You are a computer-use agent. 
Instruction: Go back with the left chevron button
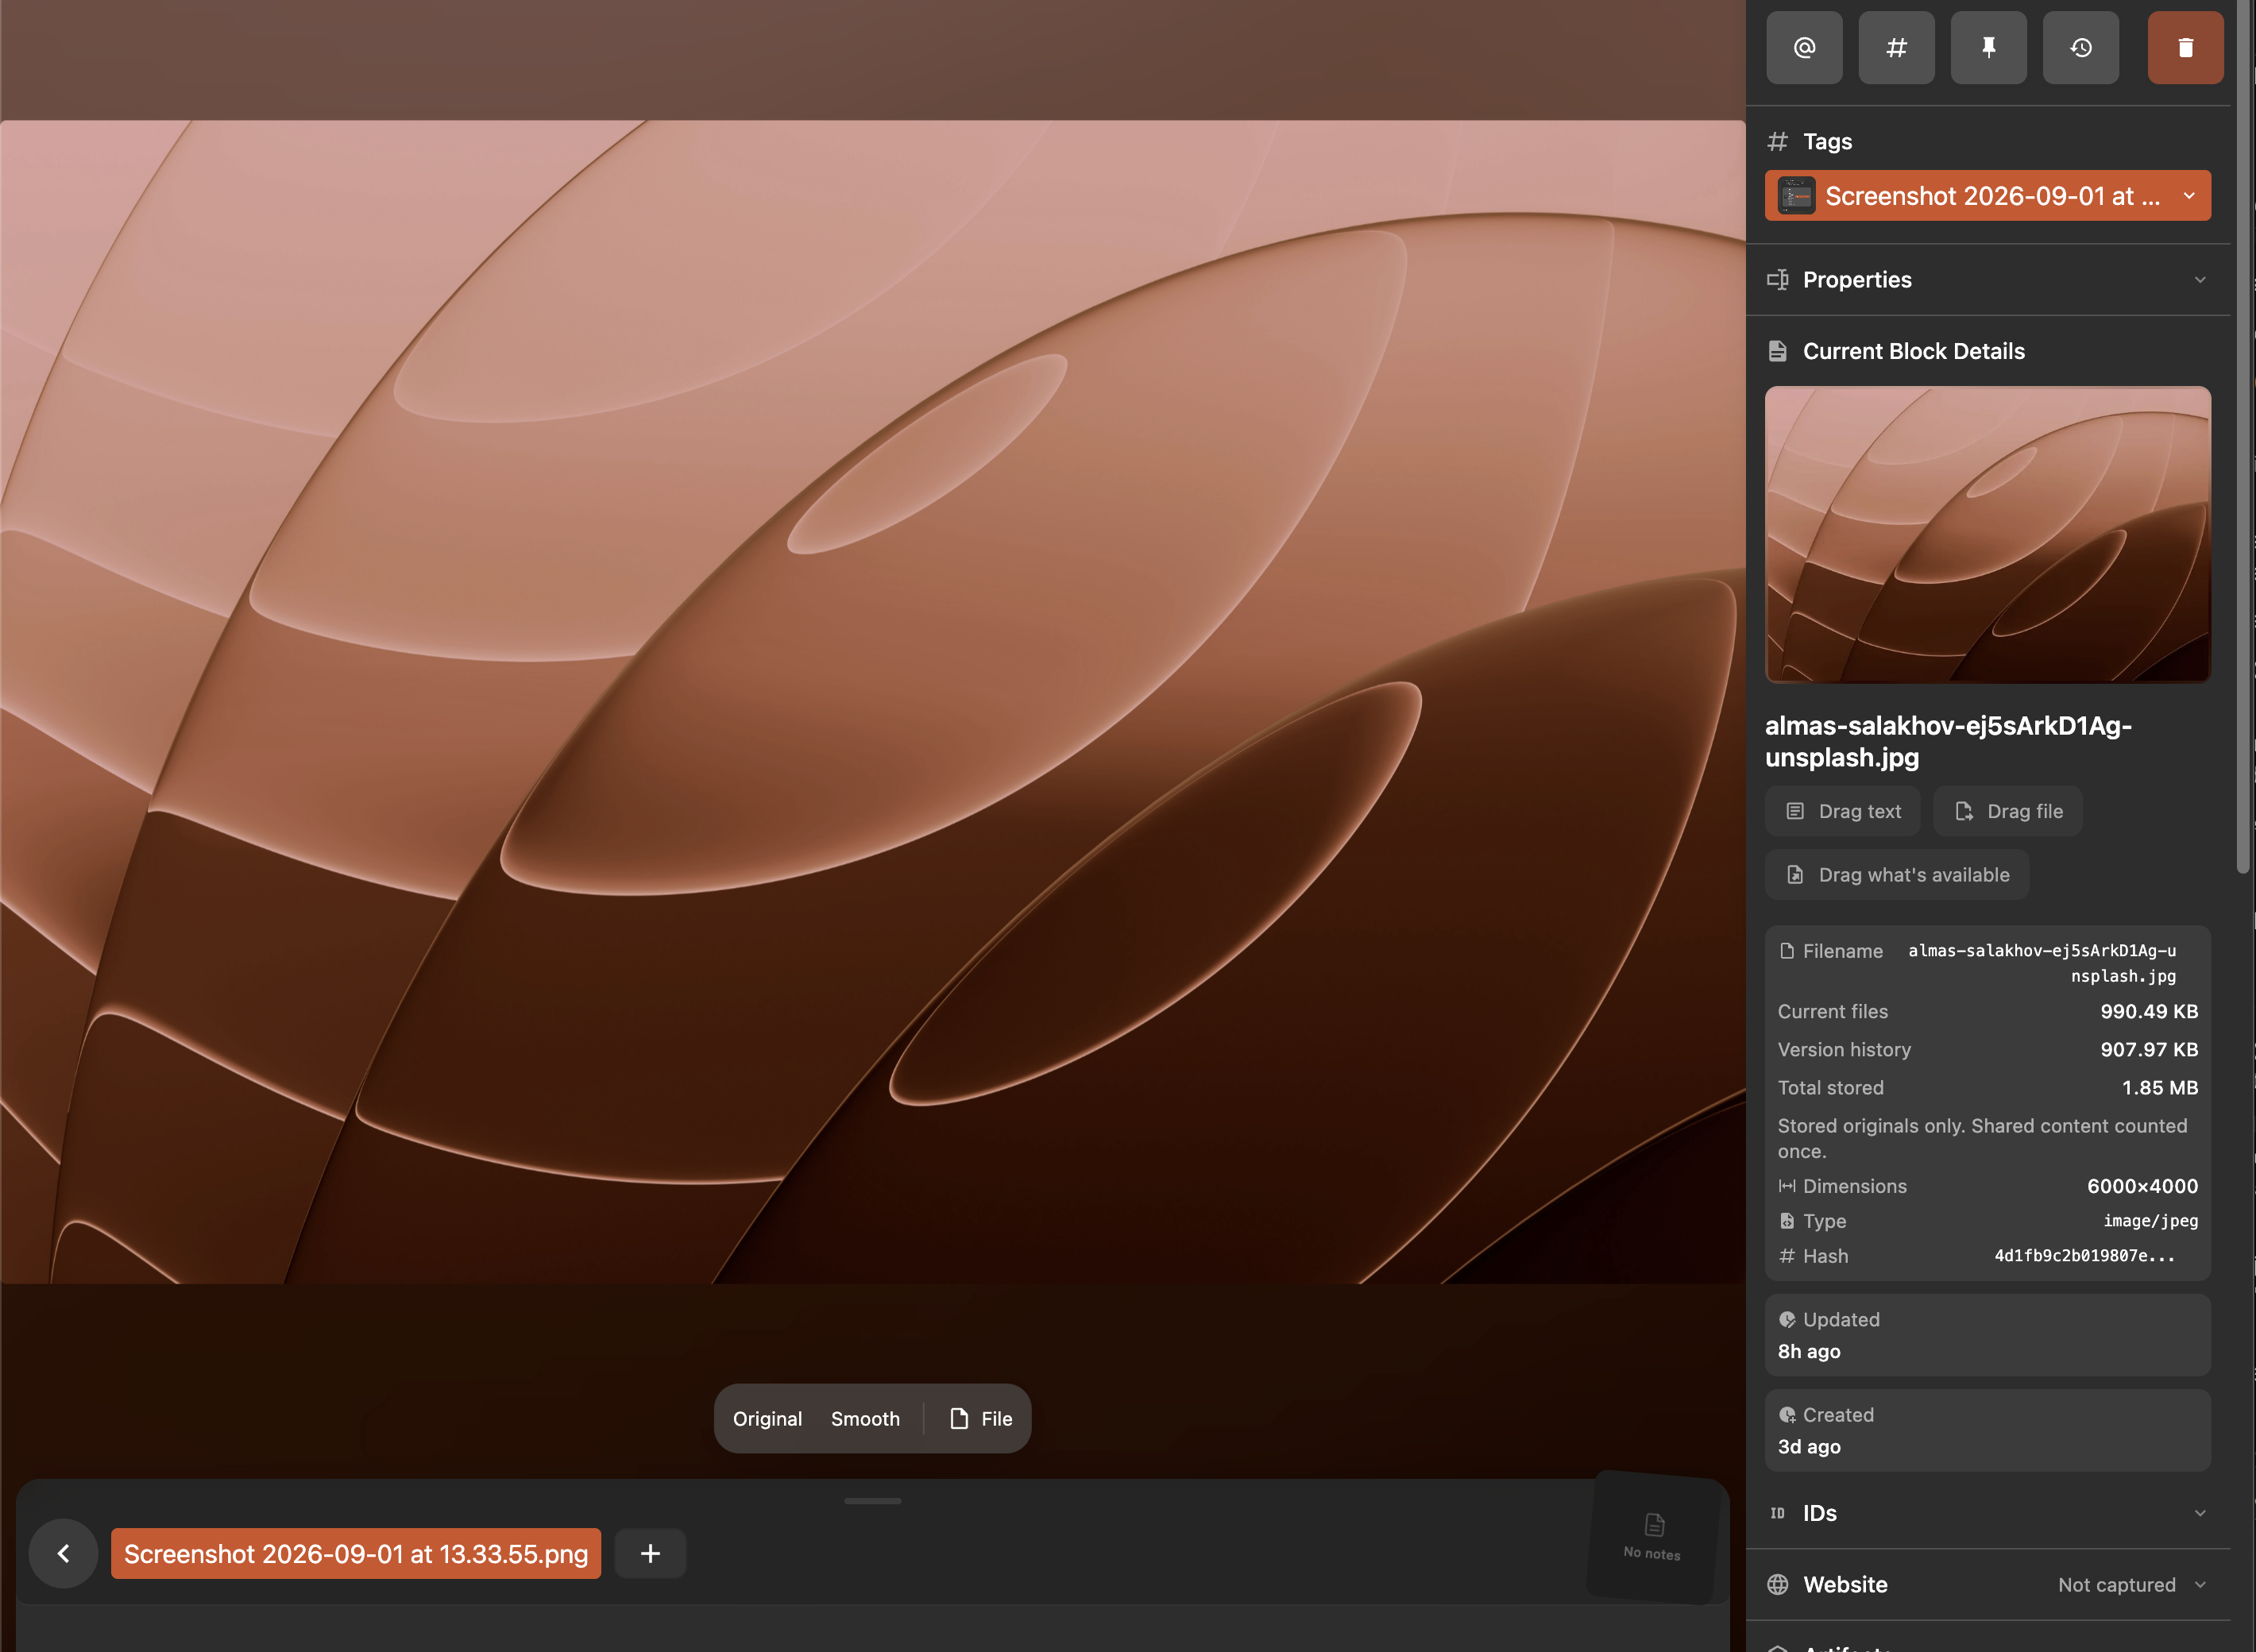pyautogui.click(x=63, y=1553)
